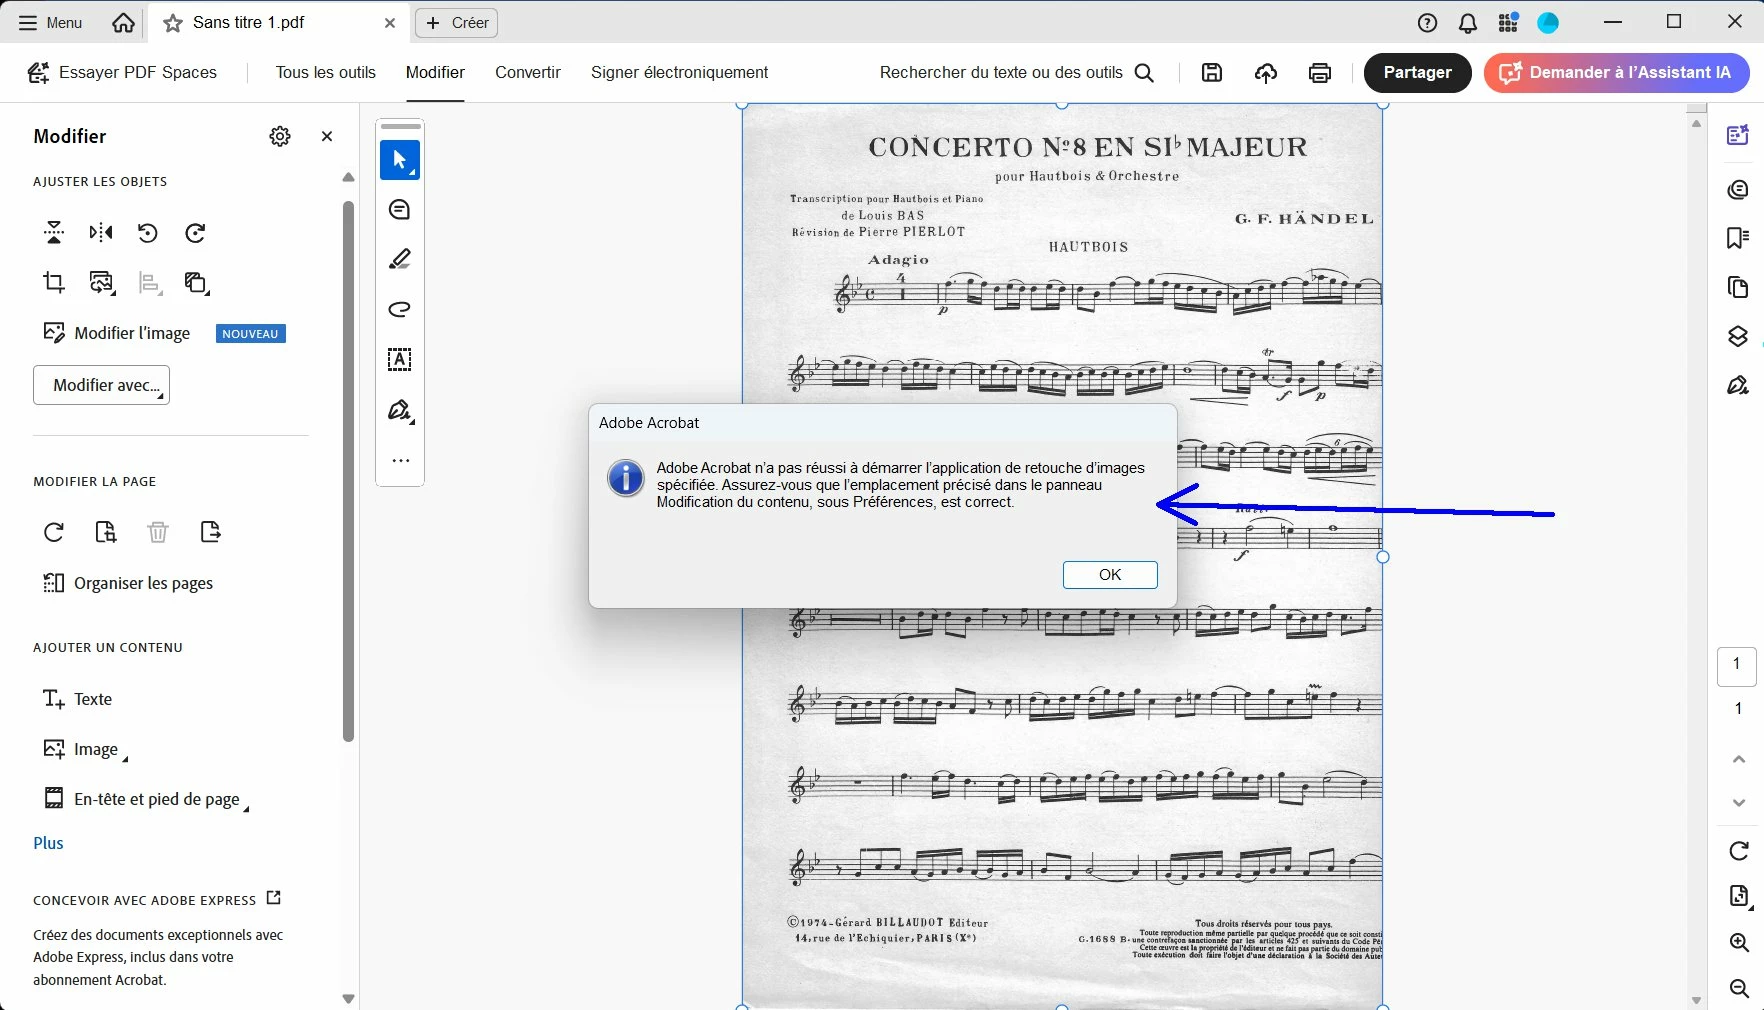Flip object vertically icon
Image resolution: width=1764 pixels, height=1010 pixels.
click(54, 233)
